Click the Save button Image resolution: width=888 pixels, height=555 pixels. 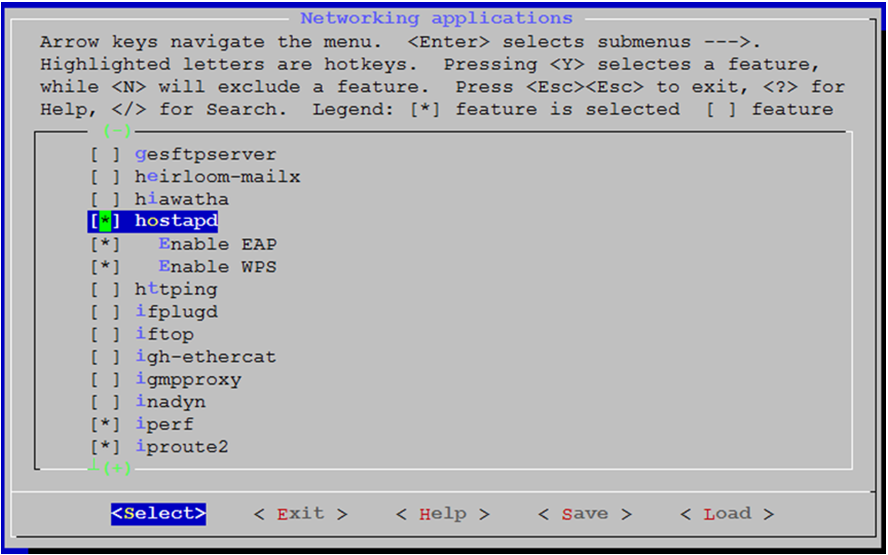tap(584, 514)
